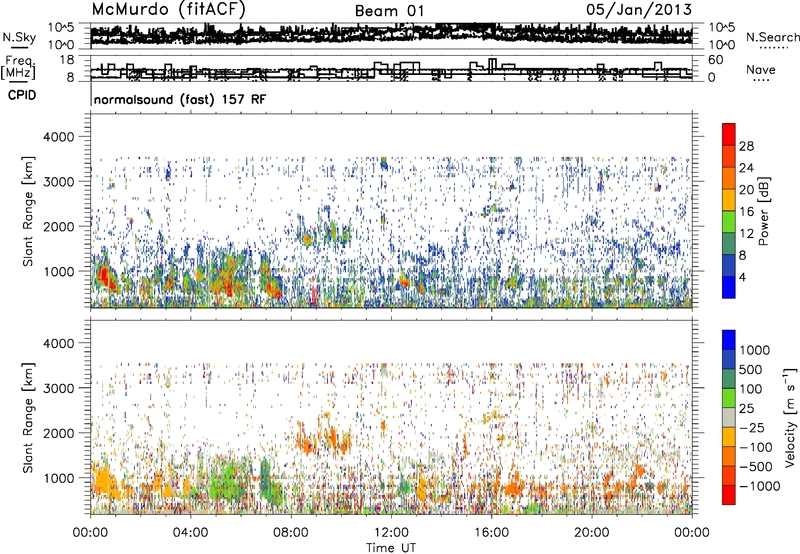Screen dimensions: 800x554
Task: Select the 2000 tick of the velocity panel
Action: pyautogui.click(x=61, y=433)
